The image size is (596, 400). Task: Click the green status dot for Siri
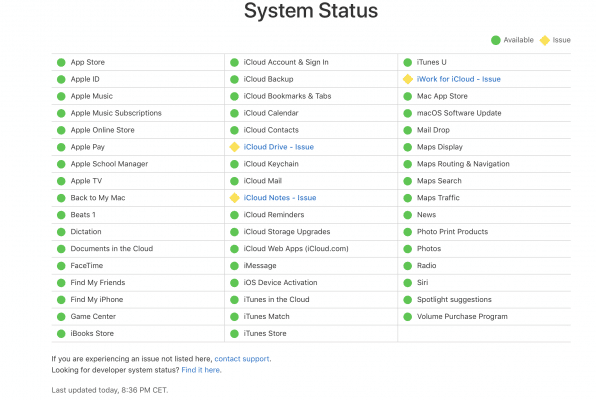(x=408, y=283)
